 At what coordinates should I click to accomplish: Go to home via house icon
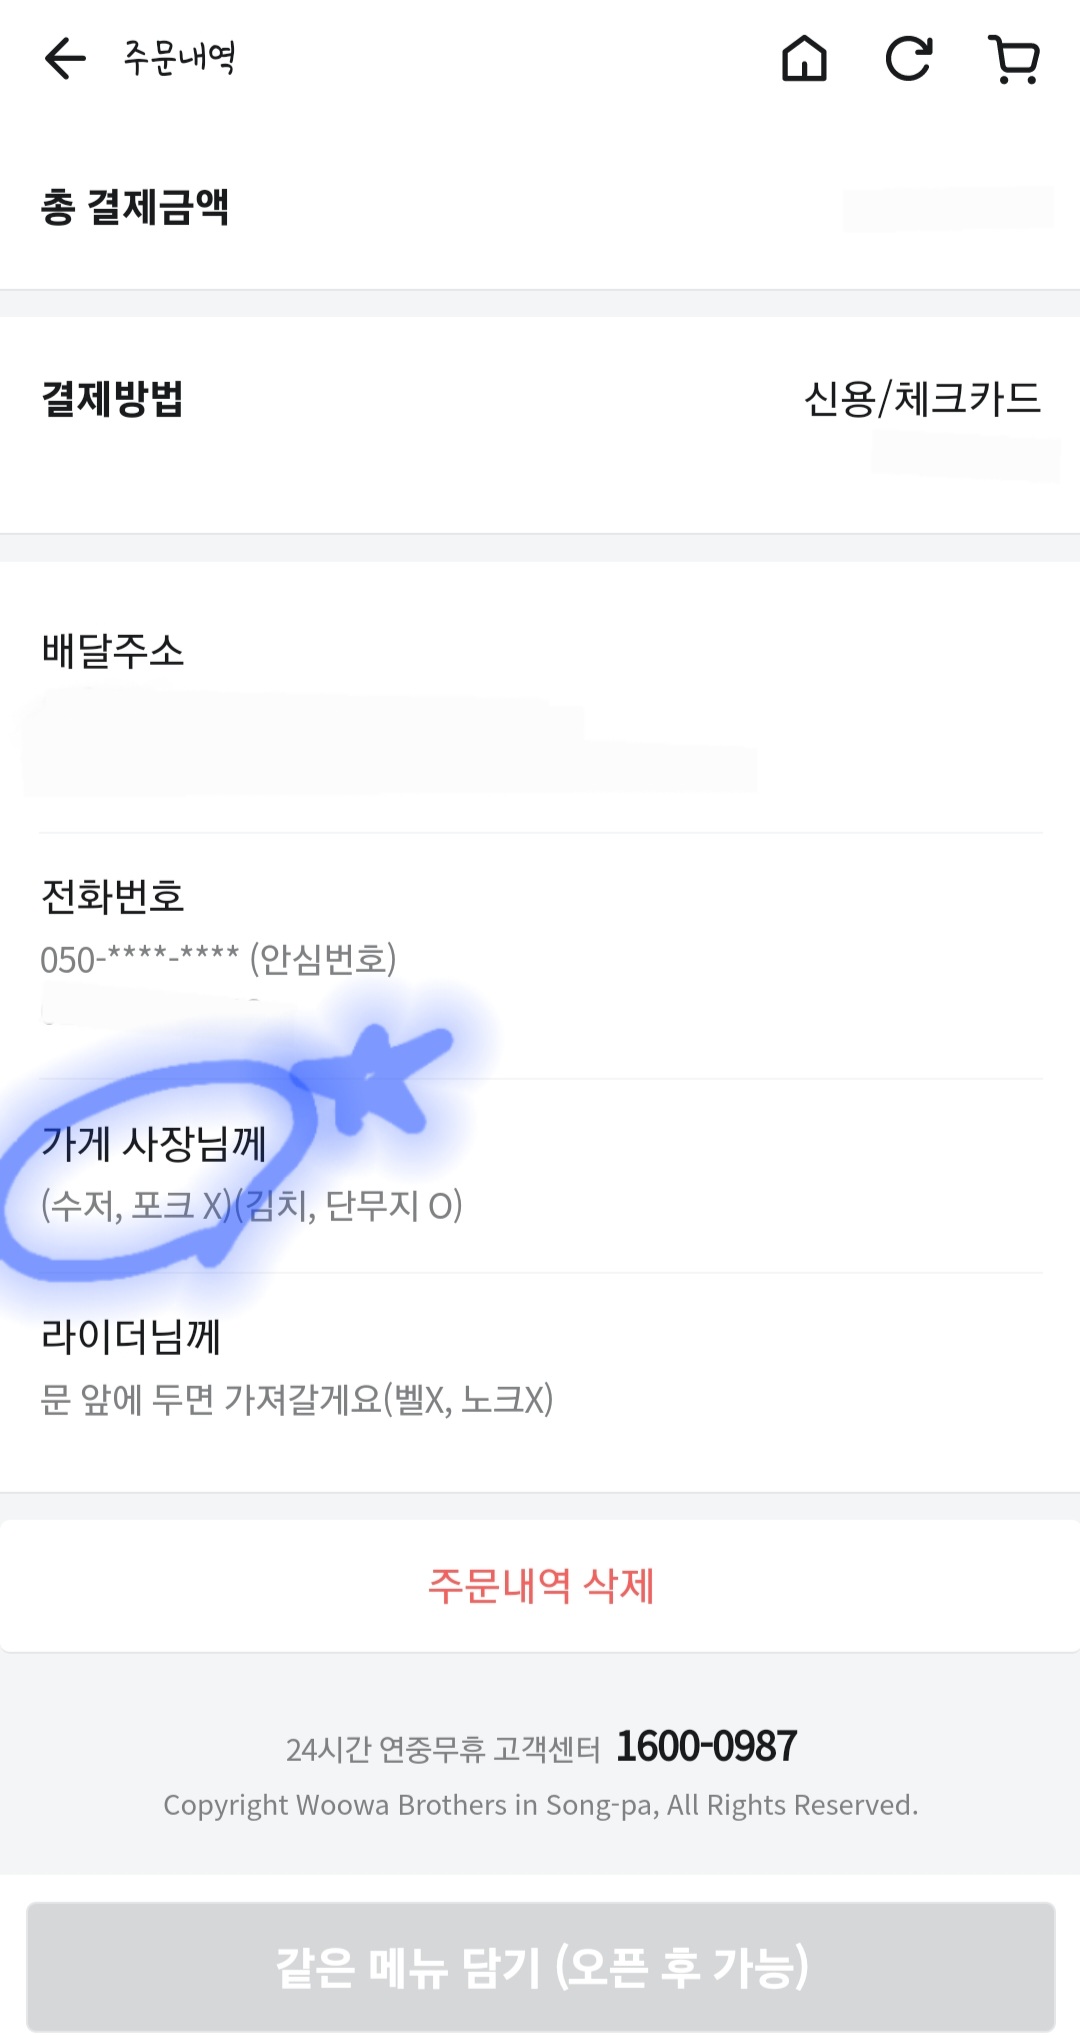click(x=804, y=58)
